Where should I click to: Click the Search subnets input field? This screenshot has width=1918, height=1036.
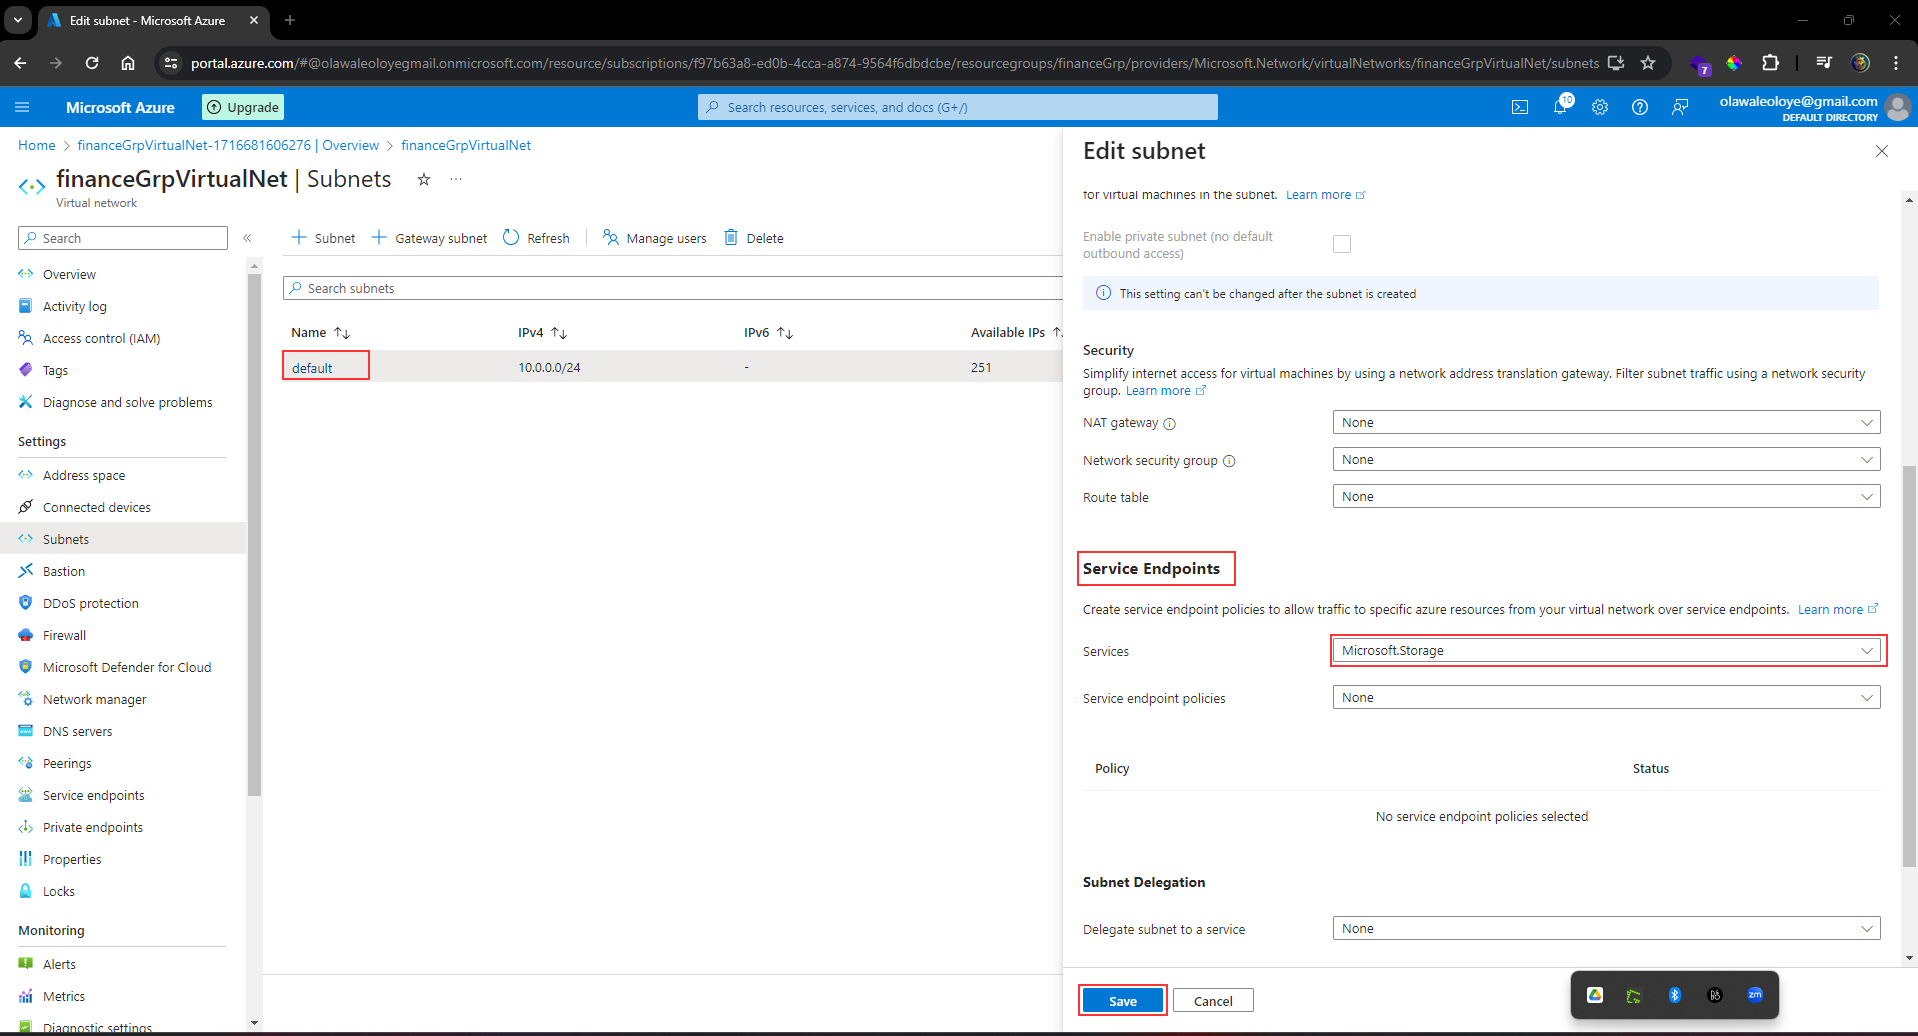[670, 288]
